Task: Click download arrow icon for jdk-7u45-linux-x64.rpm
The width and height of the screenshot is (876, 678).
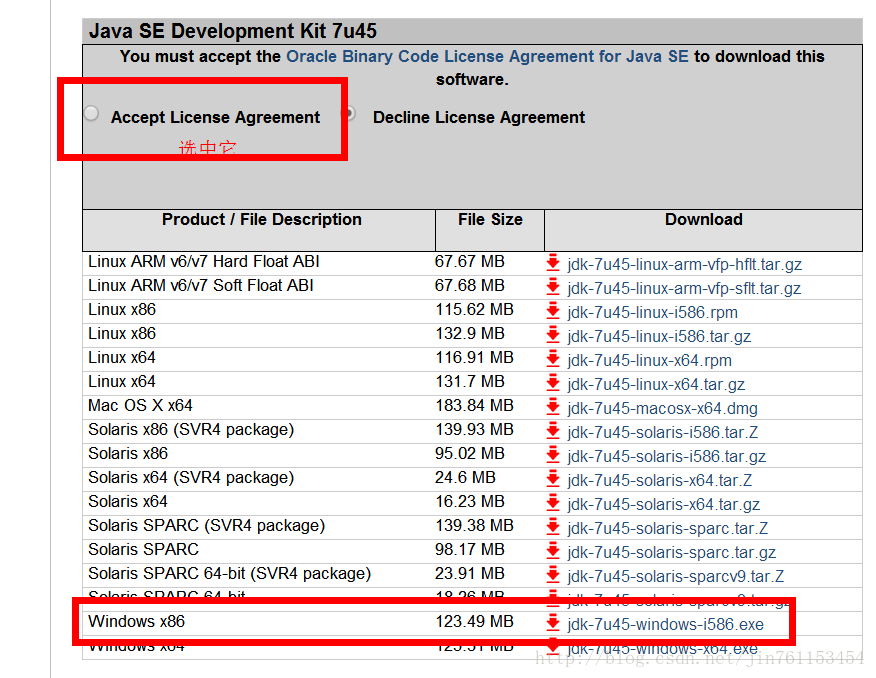Action: (553, 359)
